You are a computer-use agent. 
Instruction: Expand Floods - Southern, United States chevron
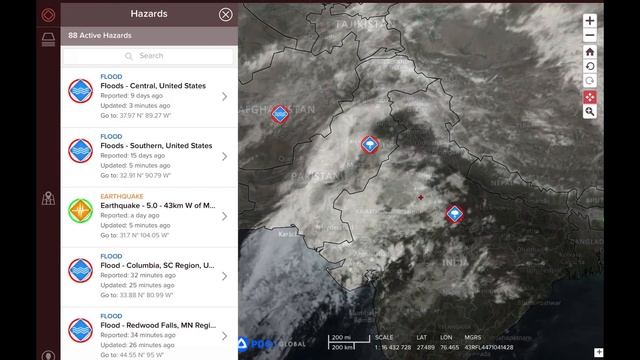click(x=224, y=156)
